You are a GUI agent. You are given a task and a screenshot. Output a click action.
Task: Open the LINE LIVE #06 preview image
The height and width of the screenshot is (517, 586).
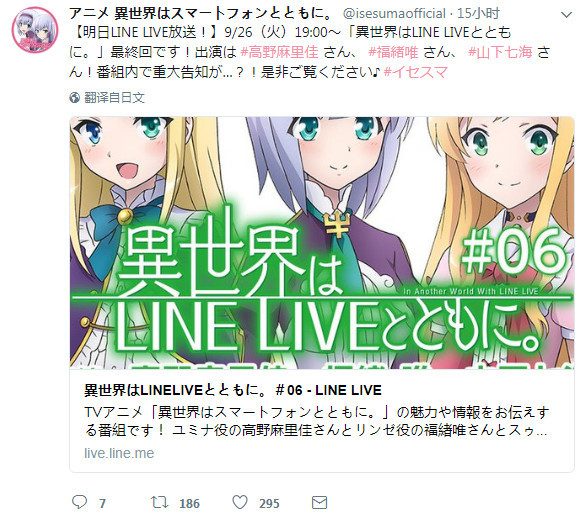[322, 242]
